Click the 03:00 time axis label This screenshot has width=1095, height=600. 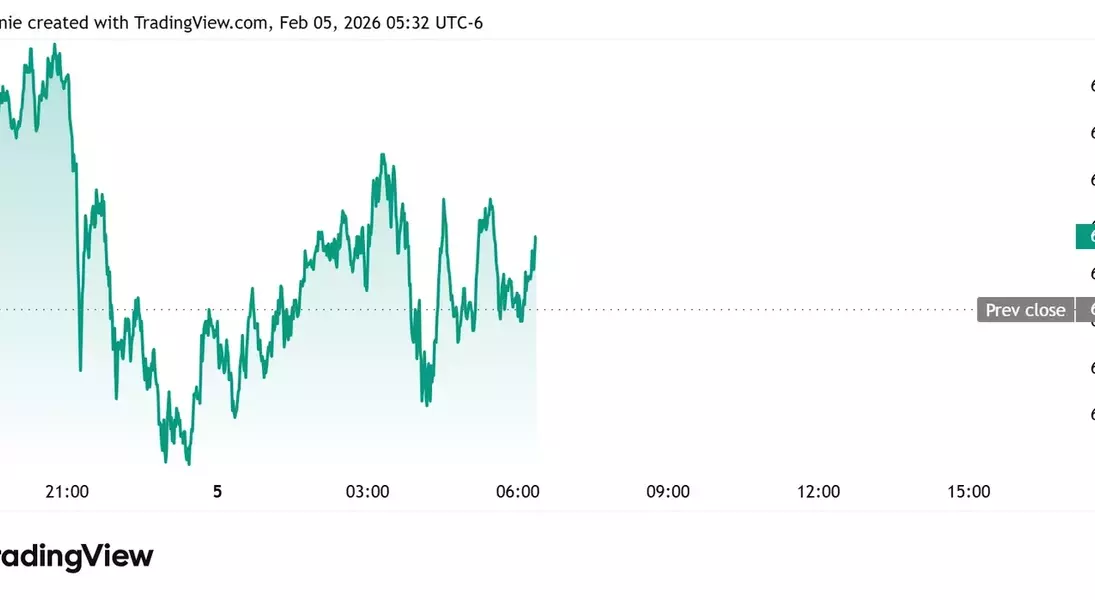367,491
